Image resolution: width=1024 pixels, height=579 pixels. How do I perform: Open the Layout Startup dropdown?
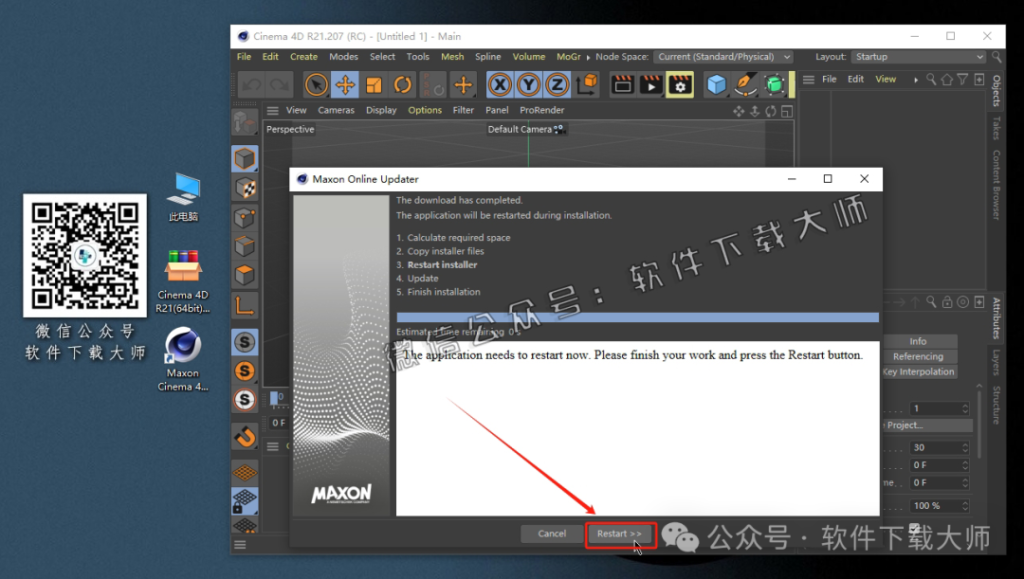(x=913, y=57)
